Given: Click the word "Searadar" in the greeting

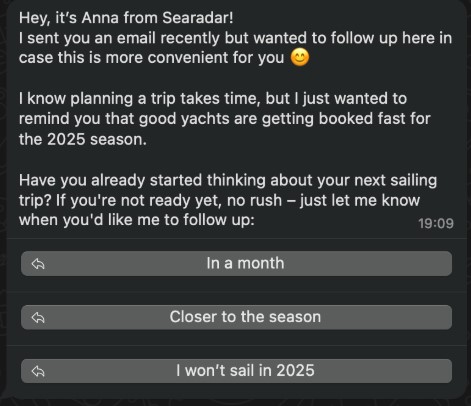Looking at the screenshot, I should 195,18.
